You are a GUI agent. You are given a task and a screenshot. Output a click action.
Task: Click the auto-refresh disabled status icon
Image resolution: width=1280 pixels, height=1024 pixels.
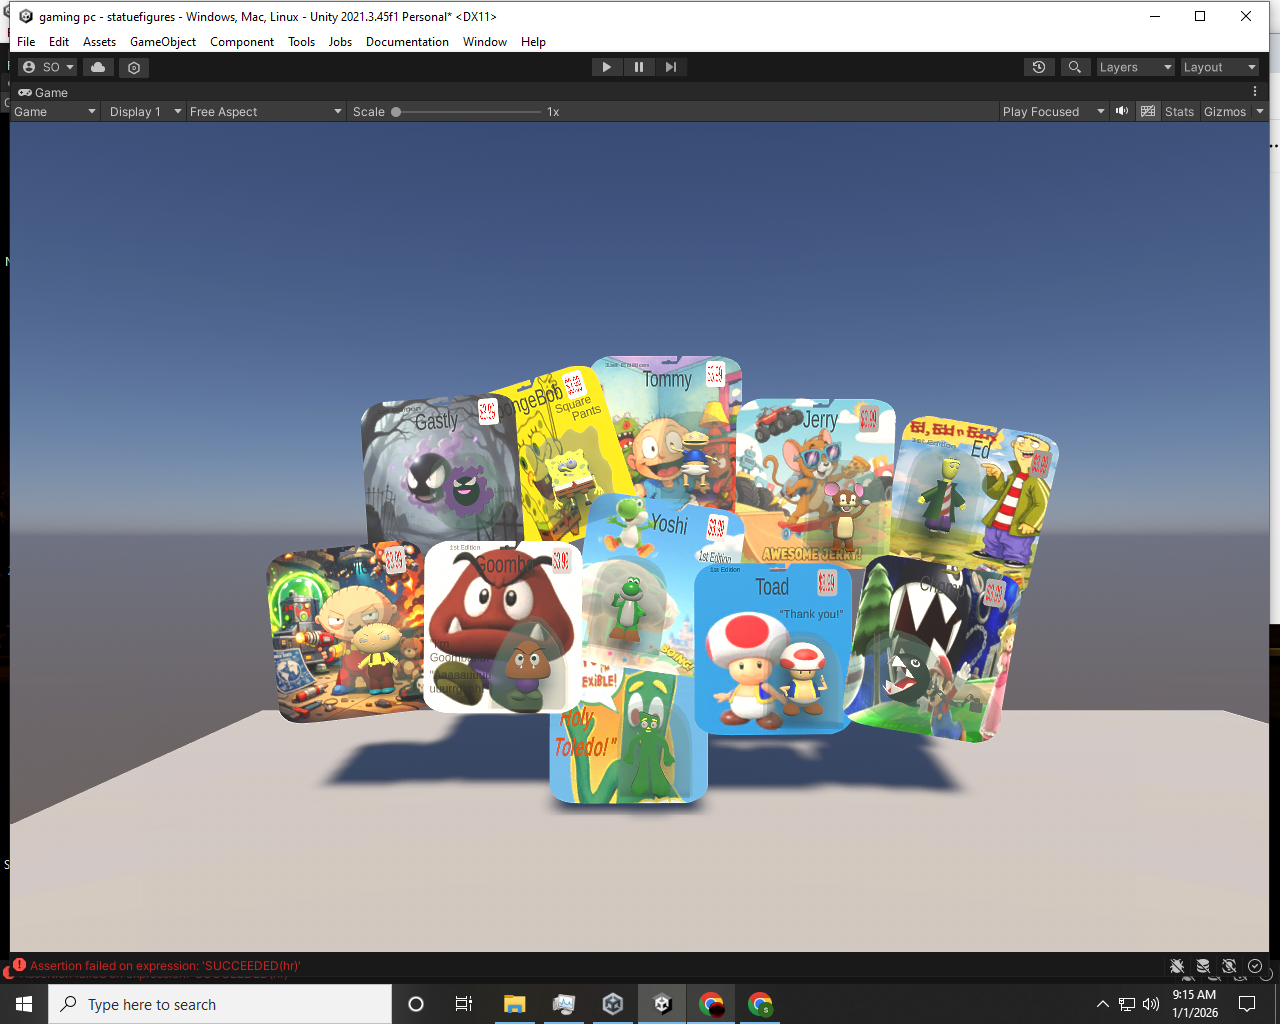(x=1229, y=966)
